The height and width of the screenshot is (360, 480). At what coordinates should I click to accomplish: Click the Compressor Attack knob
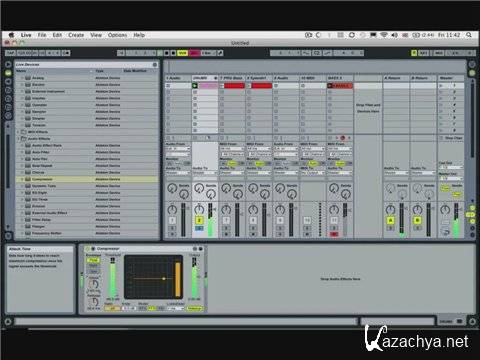[94, 284]
